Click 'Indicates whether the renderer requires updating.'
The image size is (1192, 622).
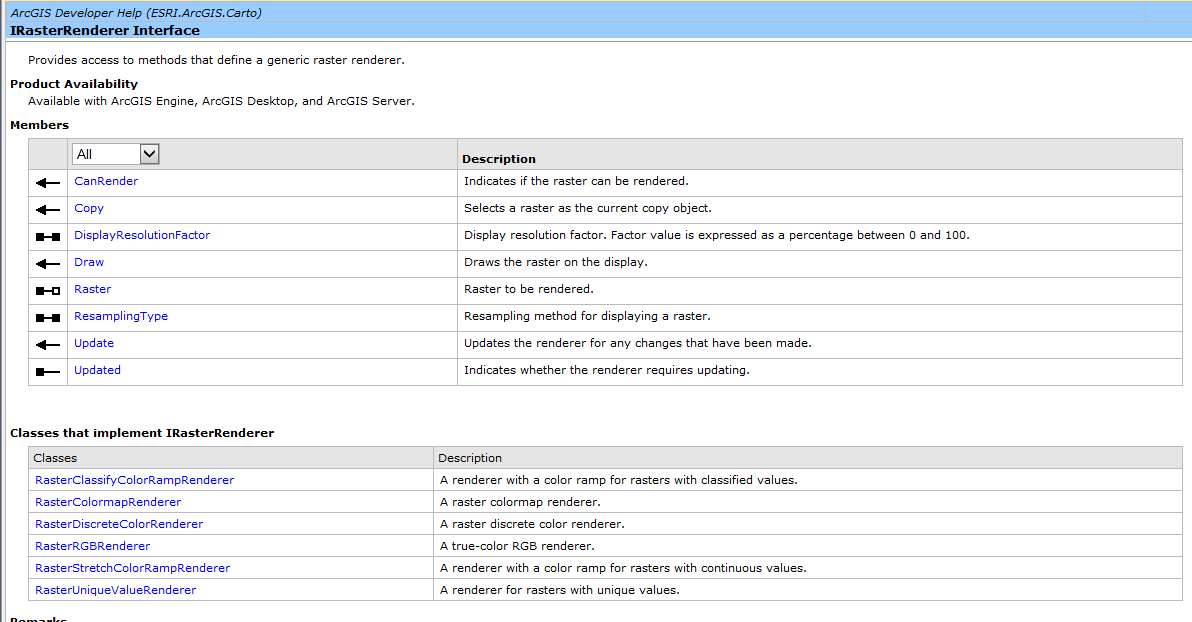tap(607, 370)
